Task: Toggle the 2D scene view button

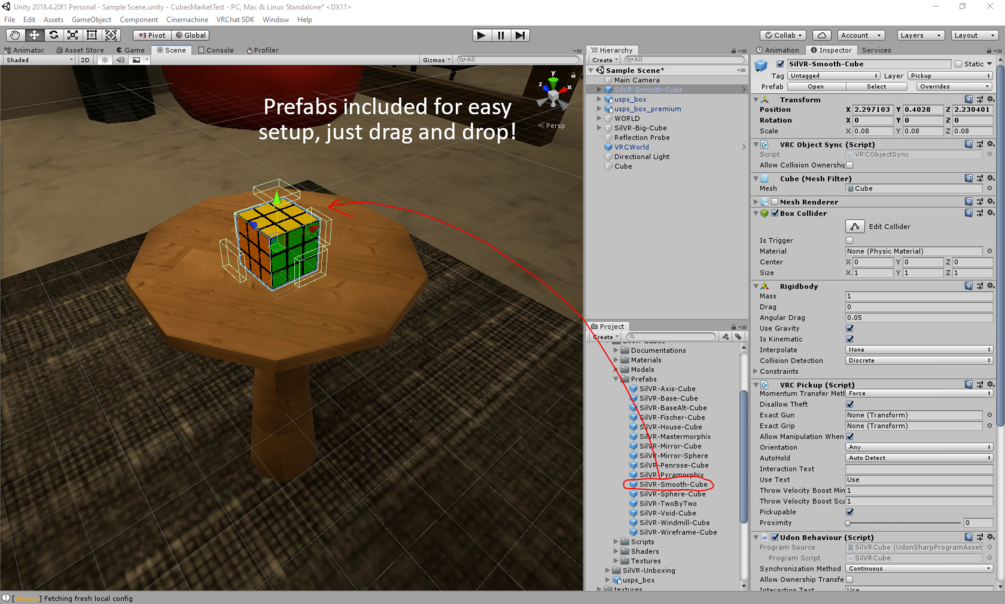Action: (85, 60)
